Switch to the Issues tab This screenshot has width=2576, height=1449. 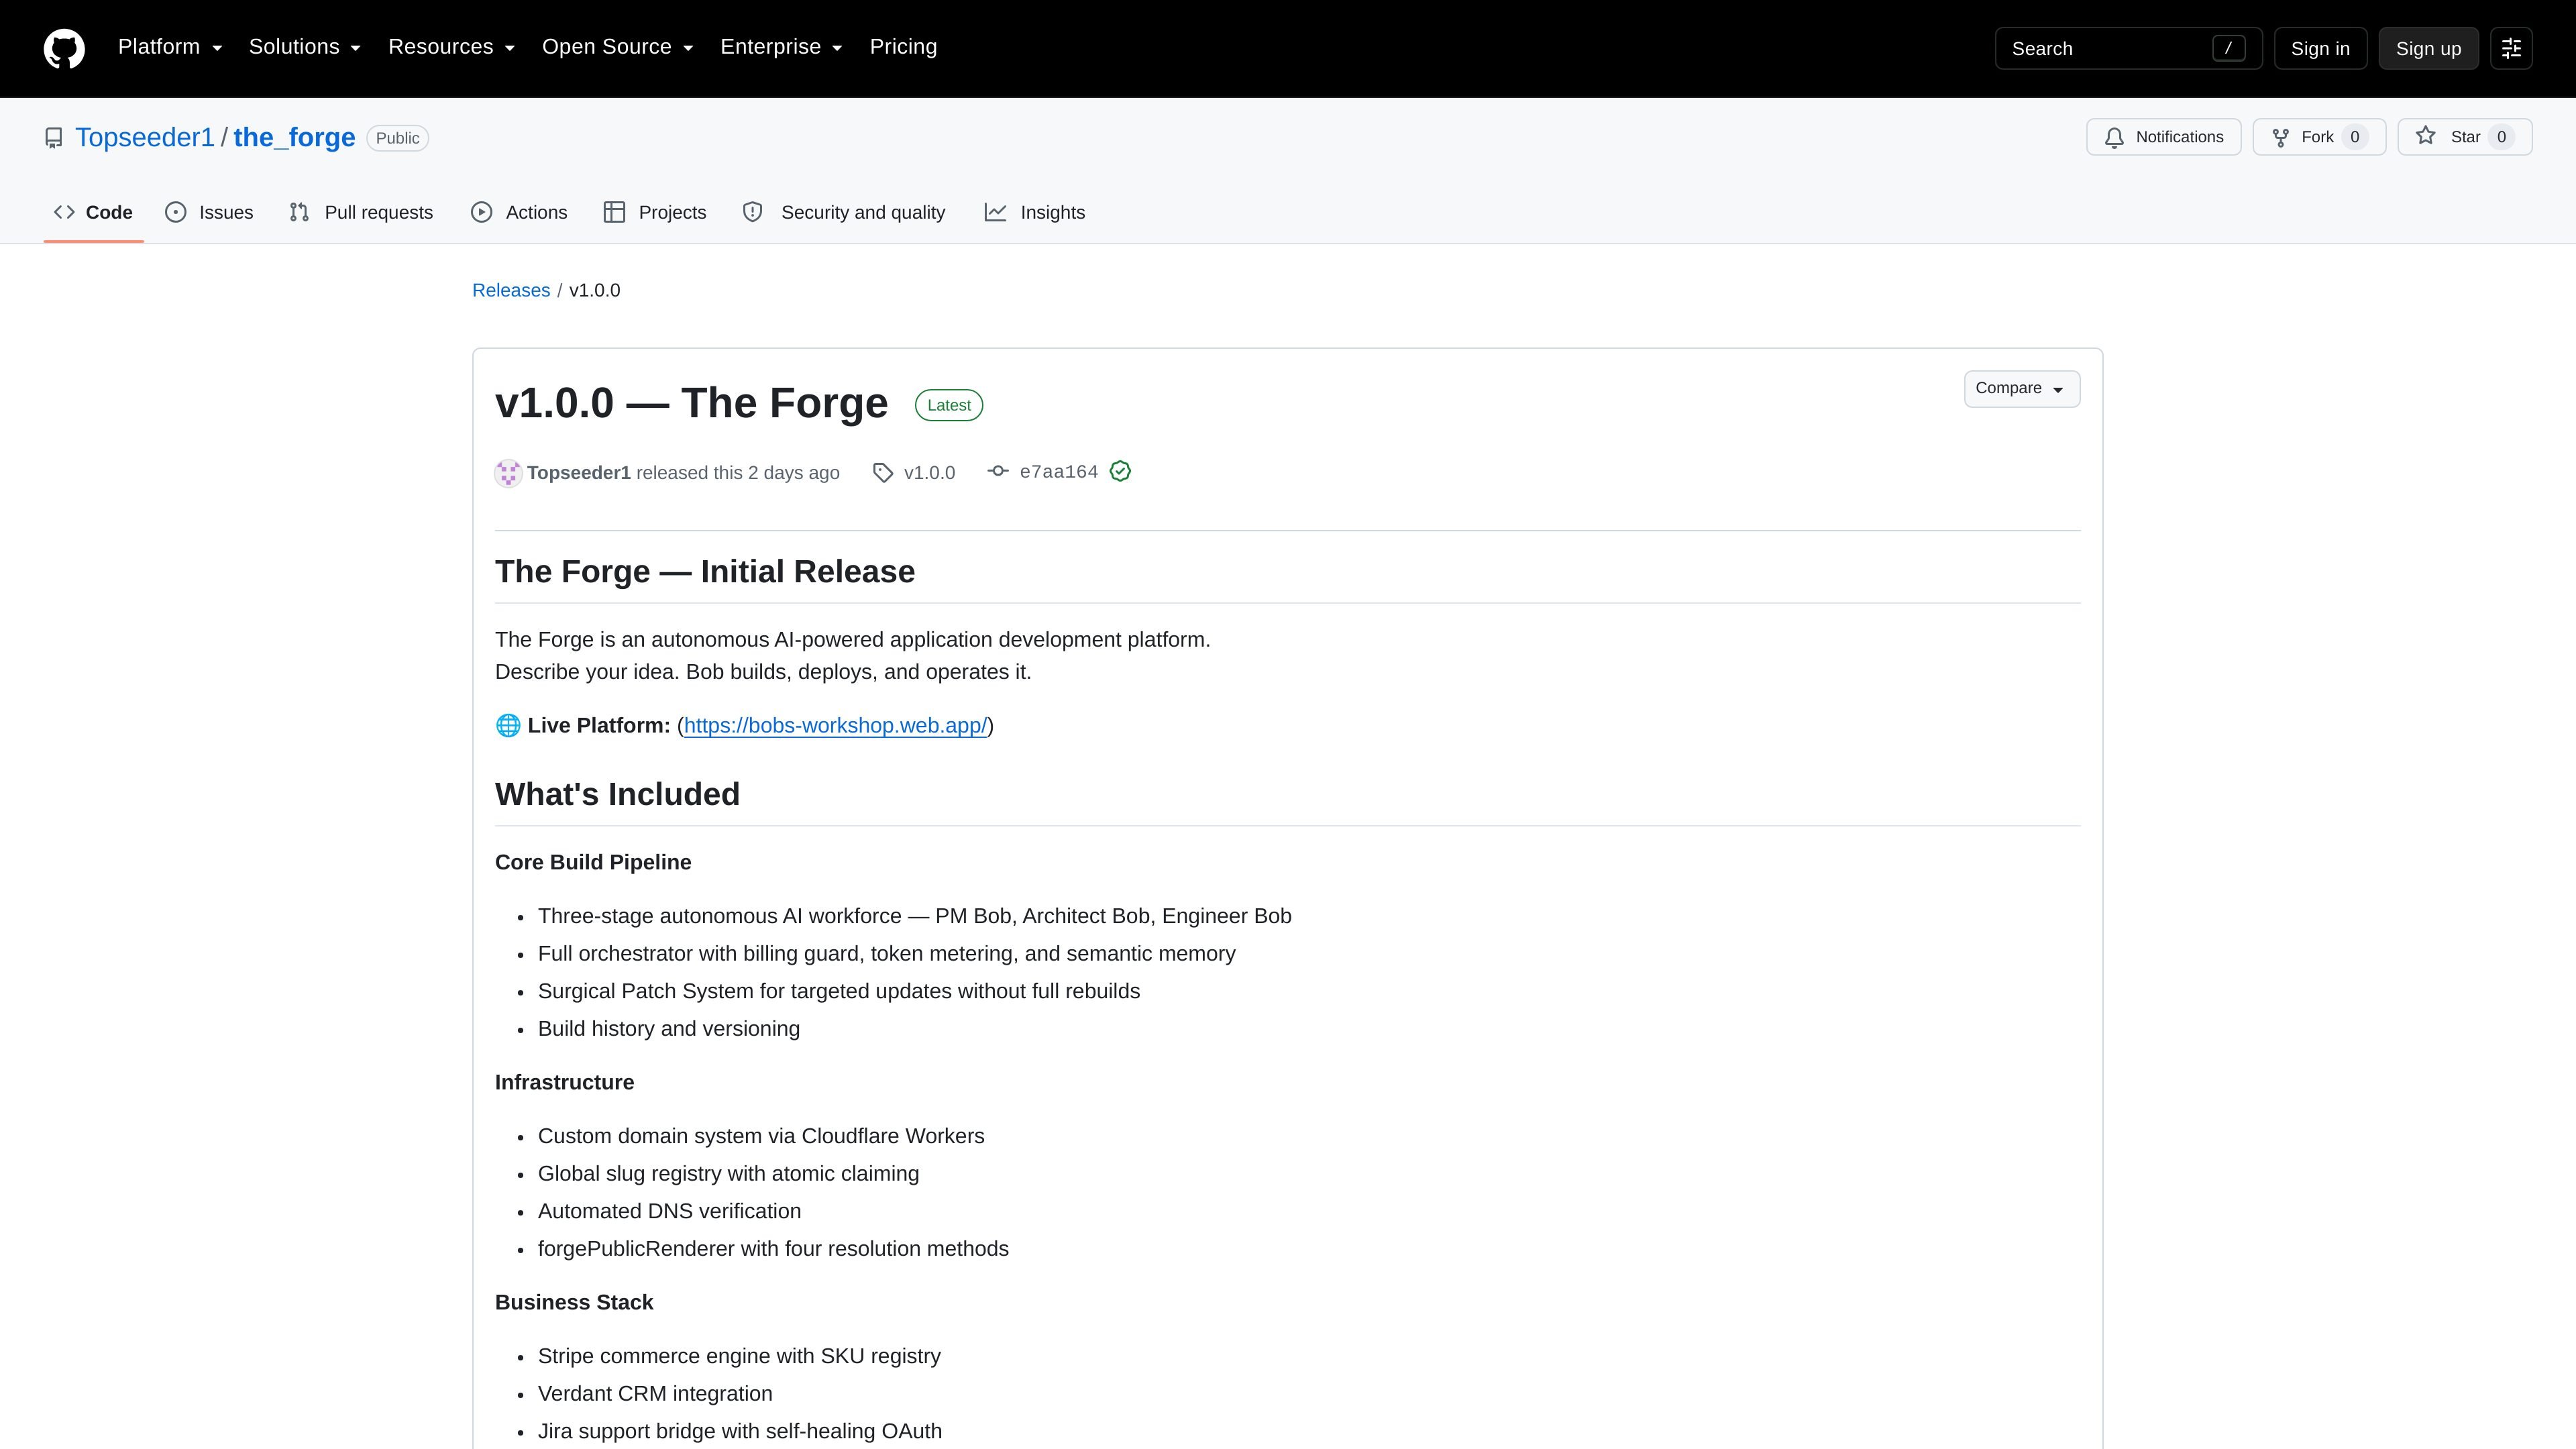point(209,212)
